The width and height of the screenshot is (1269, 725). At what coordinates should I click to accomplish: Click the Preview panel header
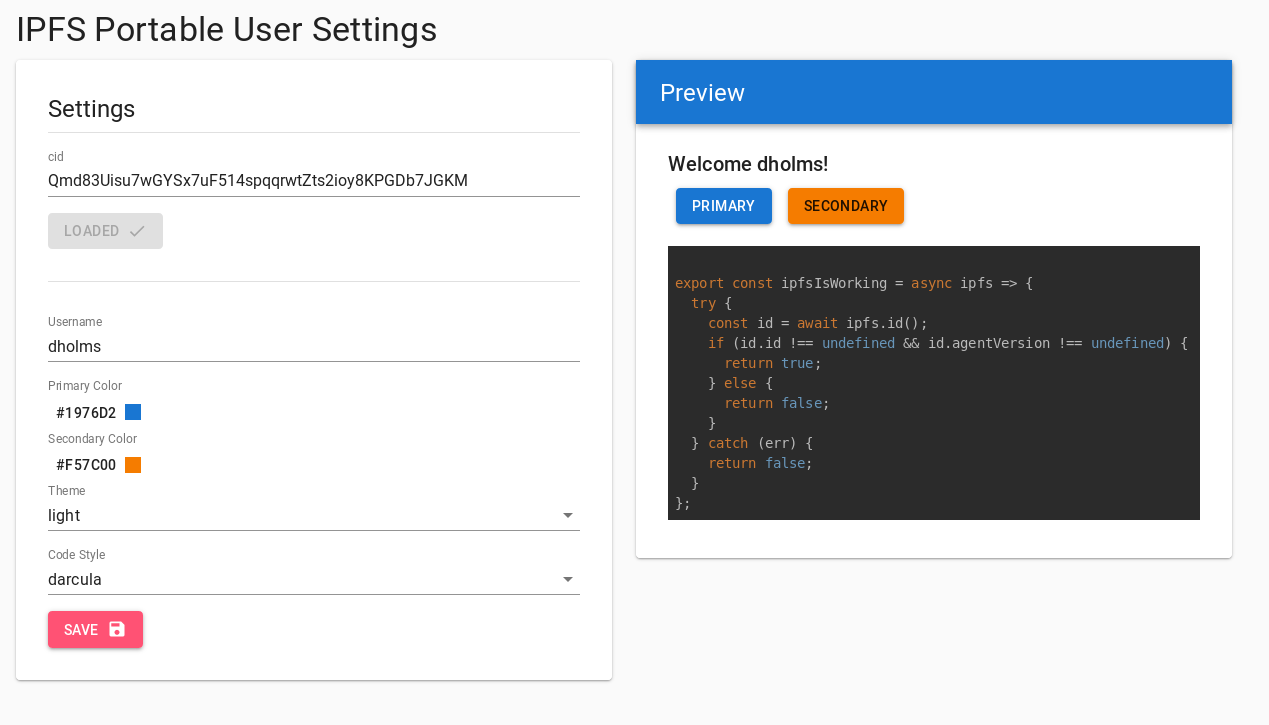pyautogui.click(x=934, y=92)
